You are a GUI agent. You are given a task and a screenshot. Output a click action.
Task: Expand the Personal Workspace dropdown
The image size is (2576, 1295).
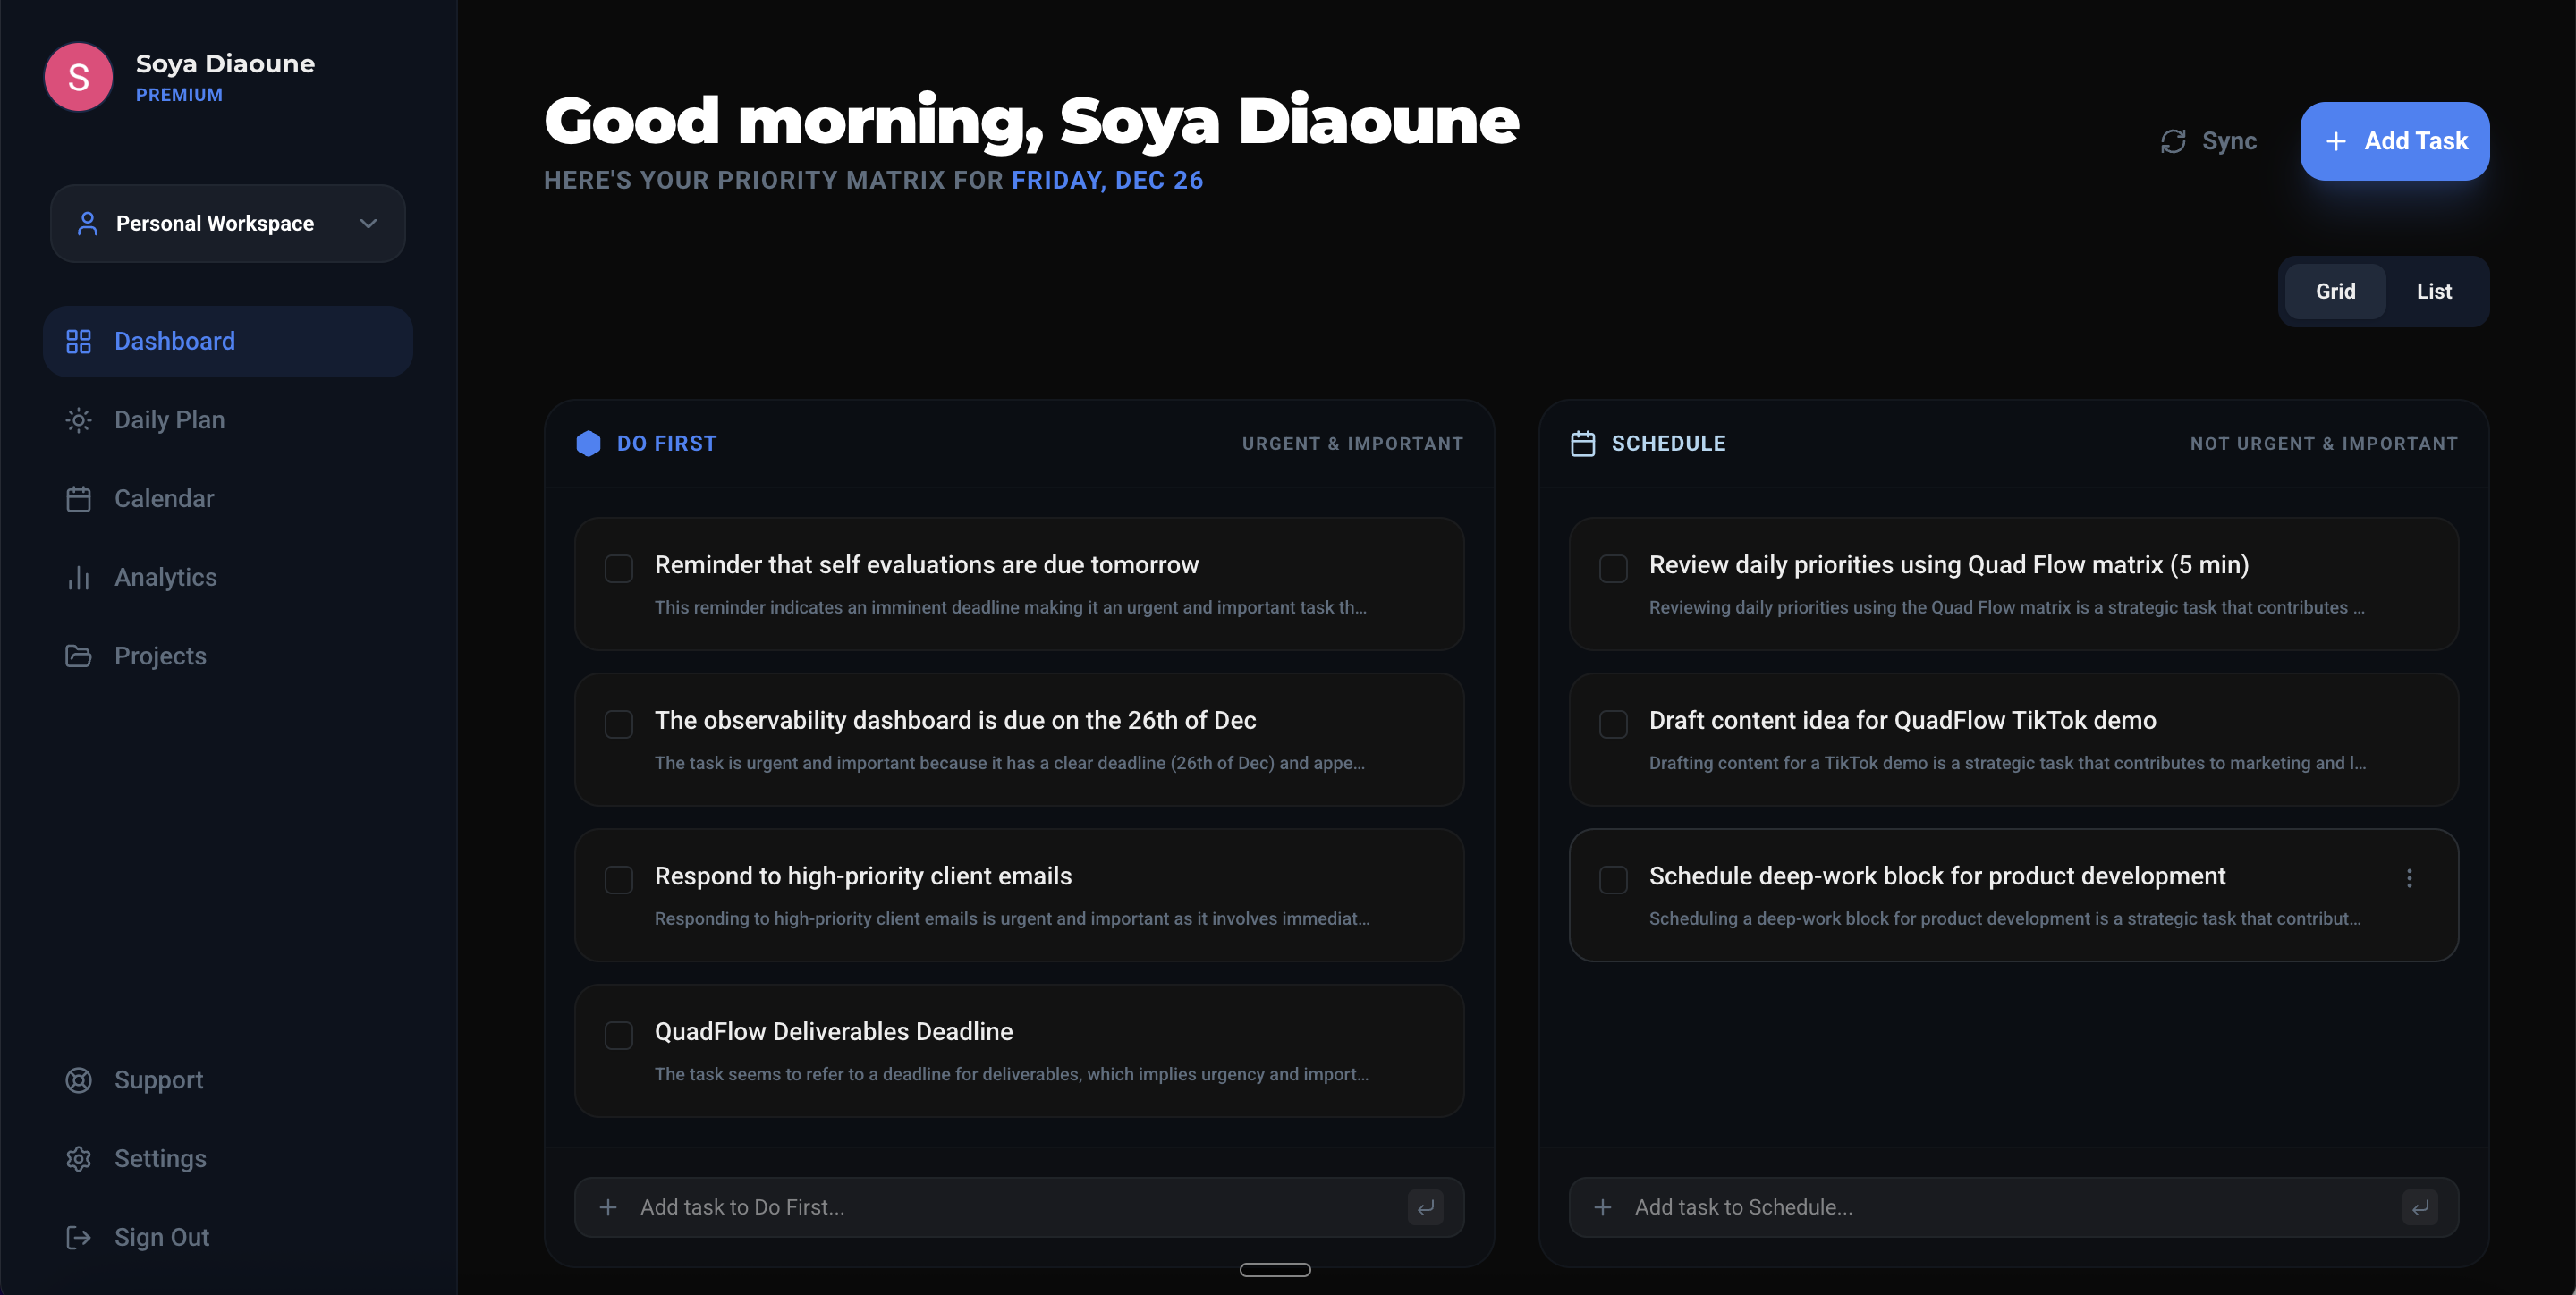pyautogui.click(x=367, y=223)
